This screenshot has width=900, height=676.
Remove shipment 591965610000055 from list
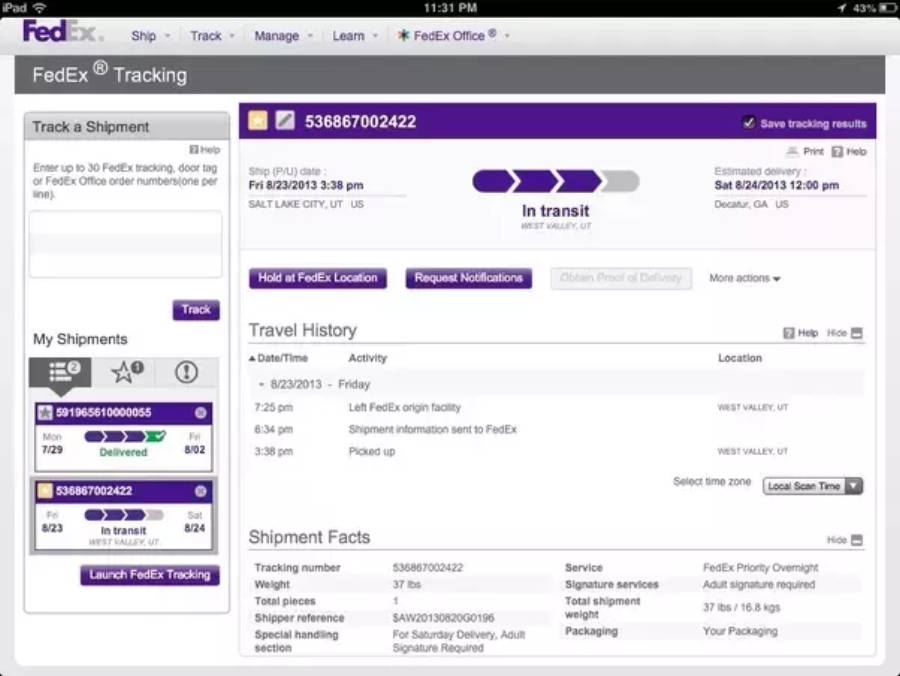click(x=201, y=413)
